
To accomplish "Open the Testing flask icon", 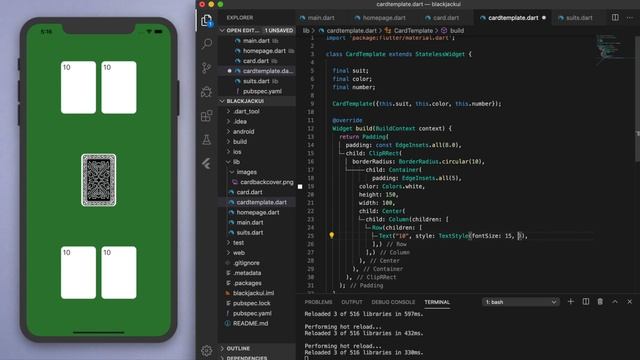I will pos(207,140).
